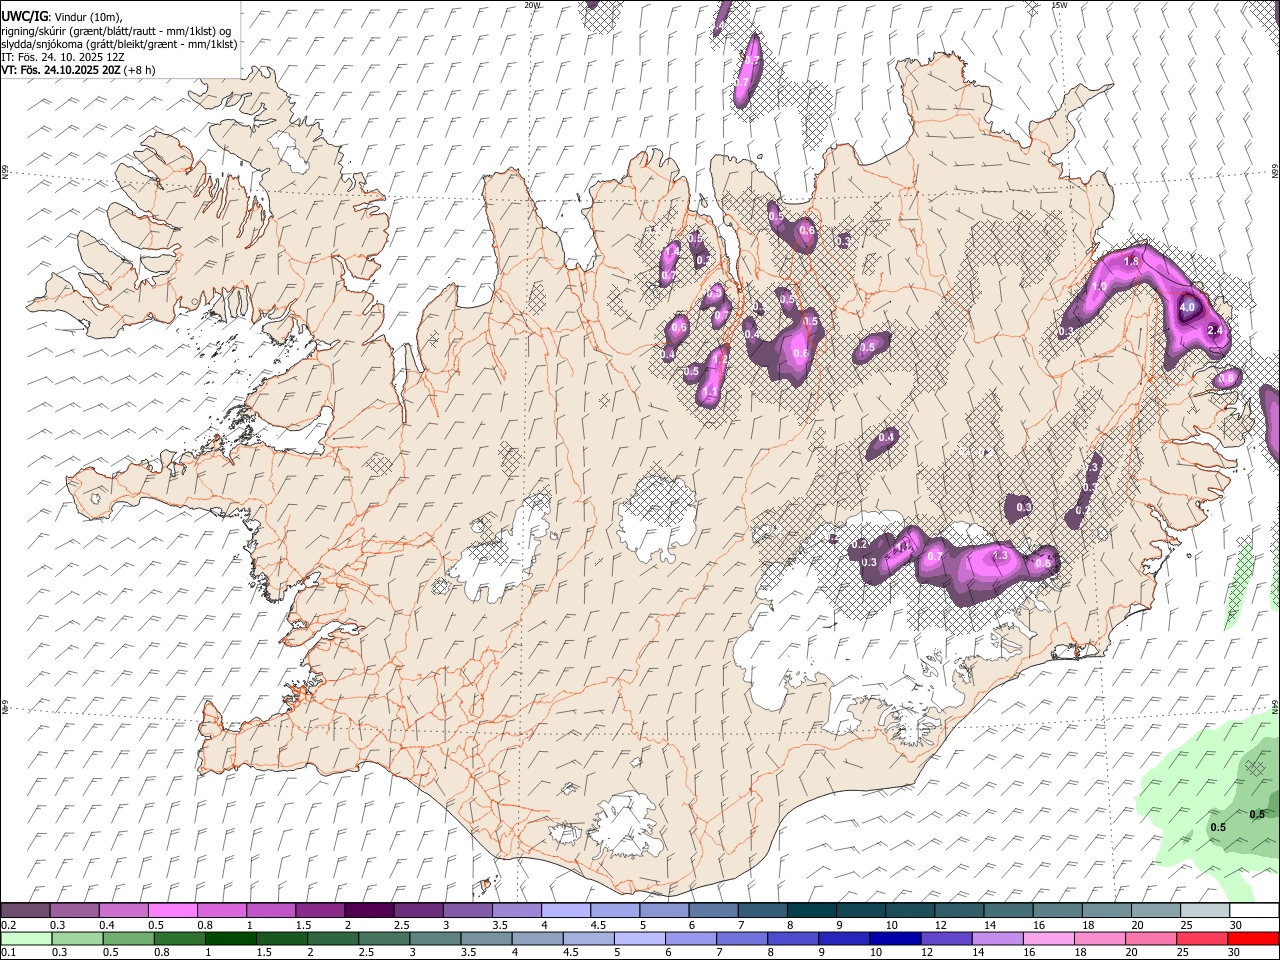Click the dark purple swatch above top-row label 2
The image size is (1280, 960).
click(x=369, y=910)
